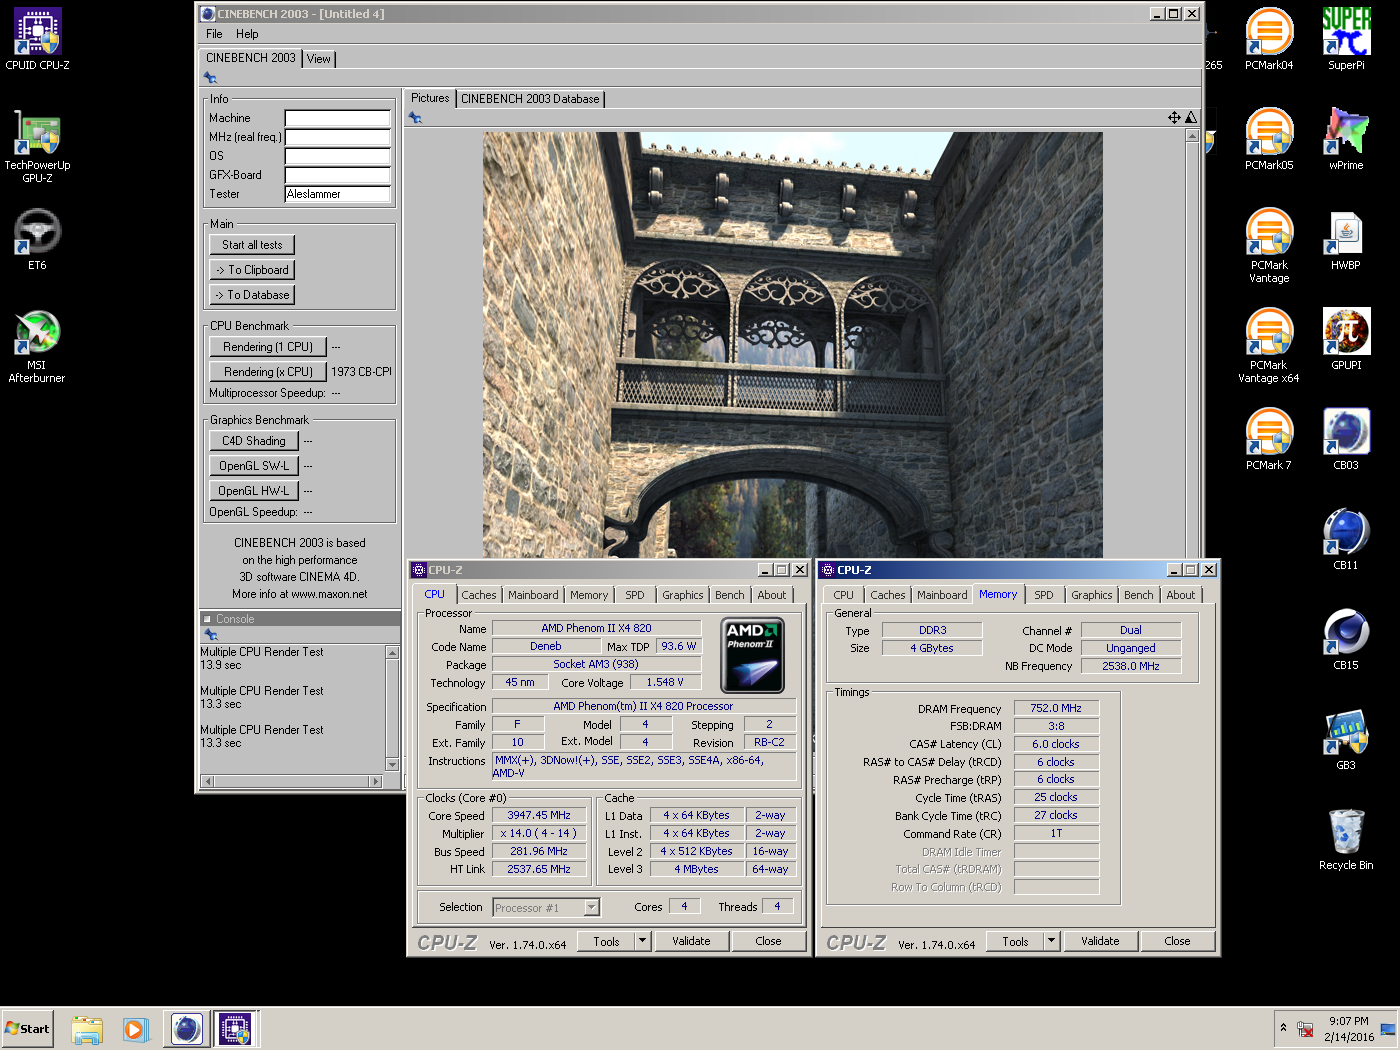The image size is (1400, 1050).
Task: Show hidden tray icons arrow
Action: [1283, 1027]
